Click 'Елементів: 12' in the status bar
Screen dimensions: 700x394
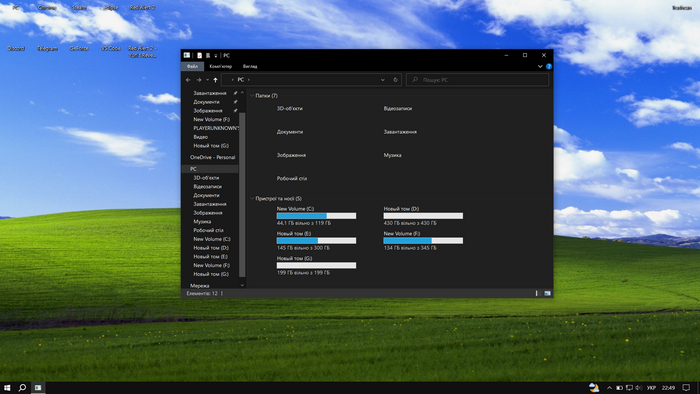click(202, 294)
